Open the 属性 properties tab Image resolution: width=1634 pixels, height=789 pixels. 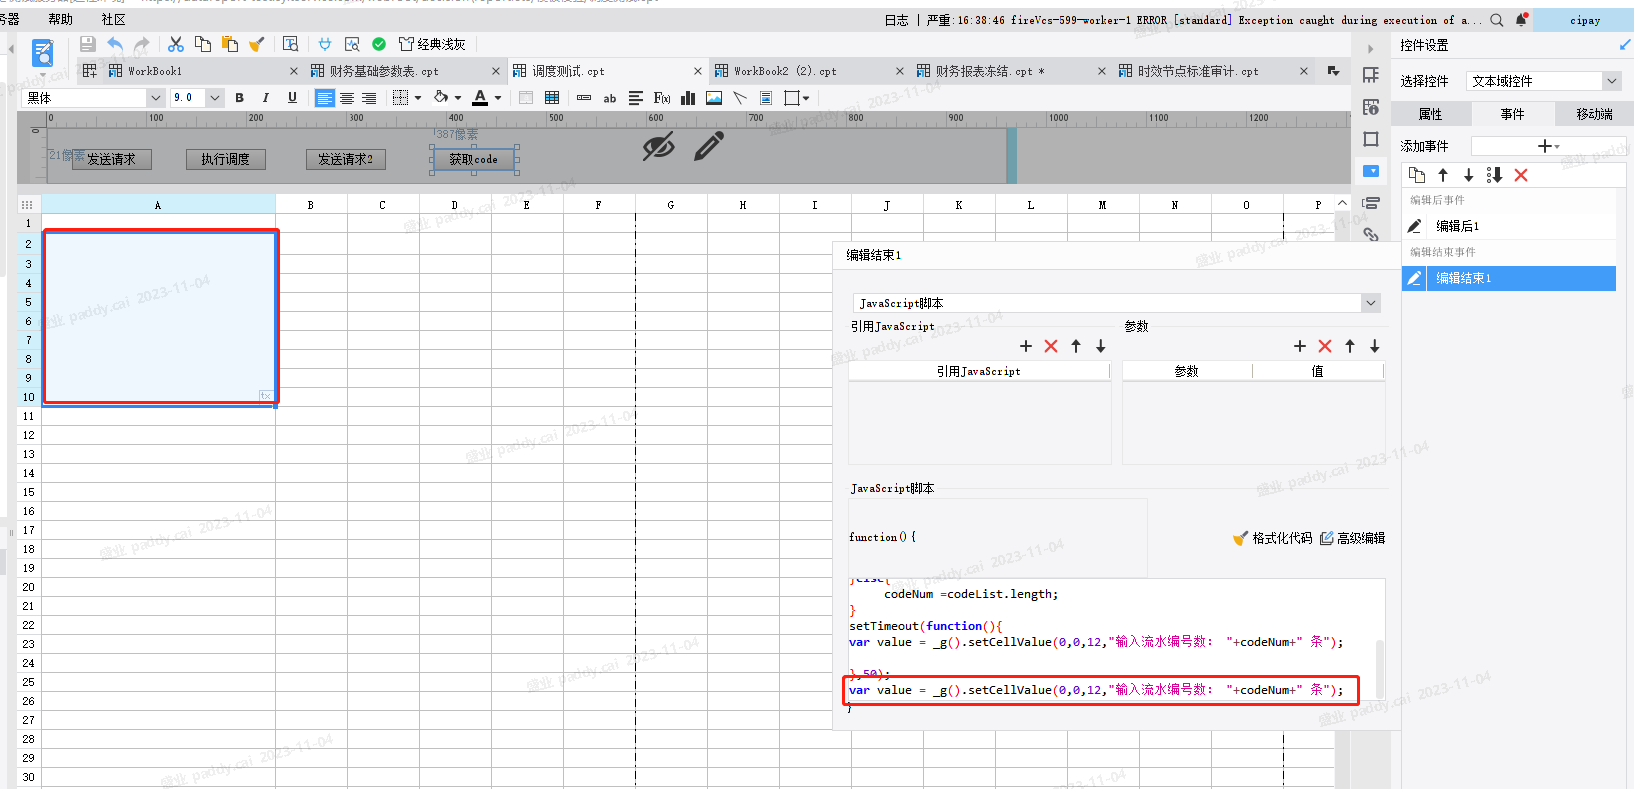point(1430,114)
